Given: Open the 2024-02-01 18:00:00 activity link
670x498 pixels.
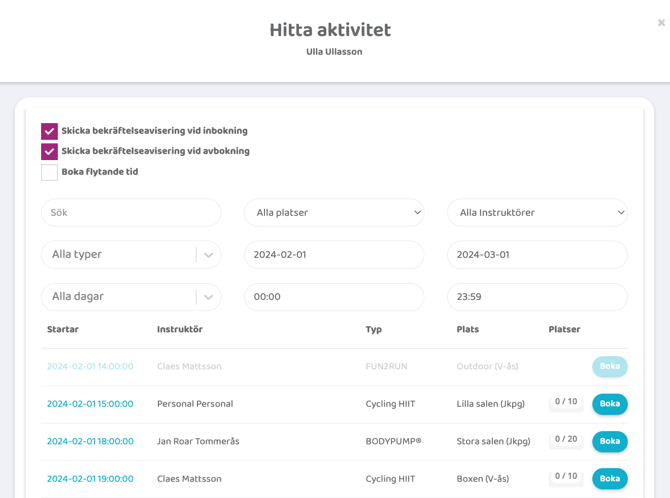Looking at the screenshot, I should tap(90, 441).
